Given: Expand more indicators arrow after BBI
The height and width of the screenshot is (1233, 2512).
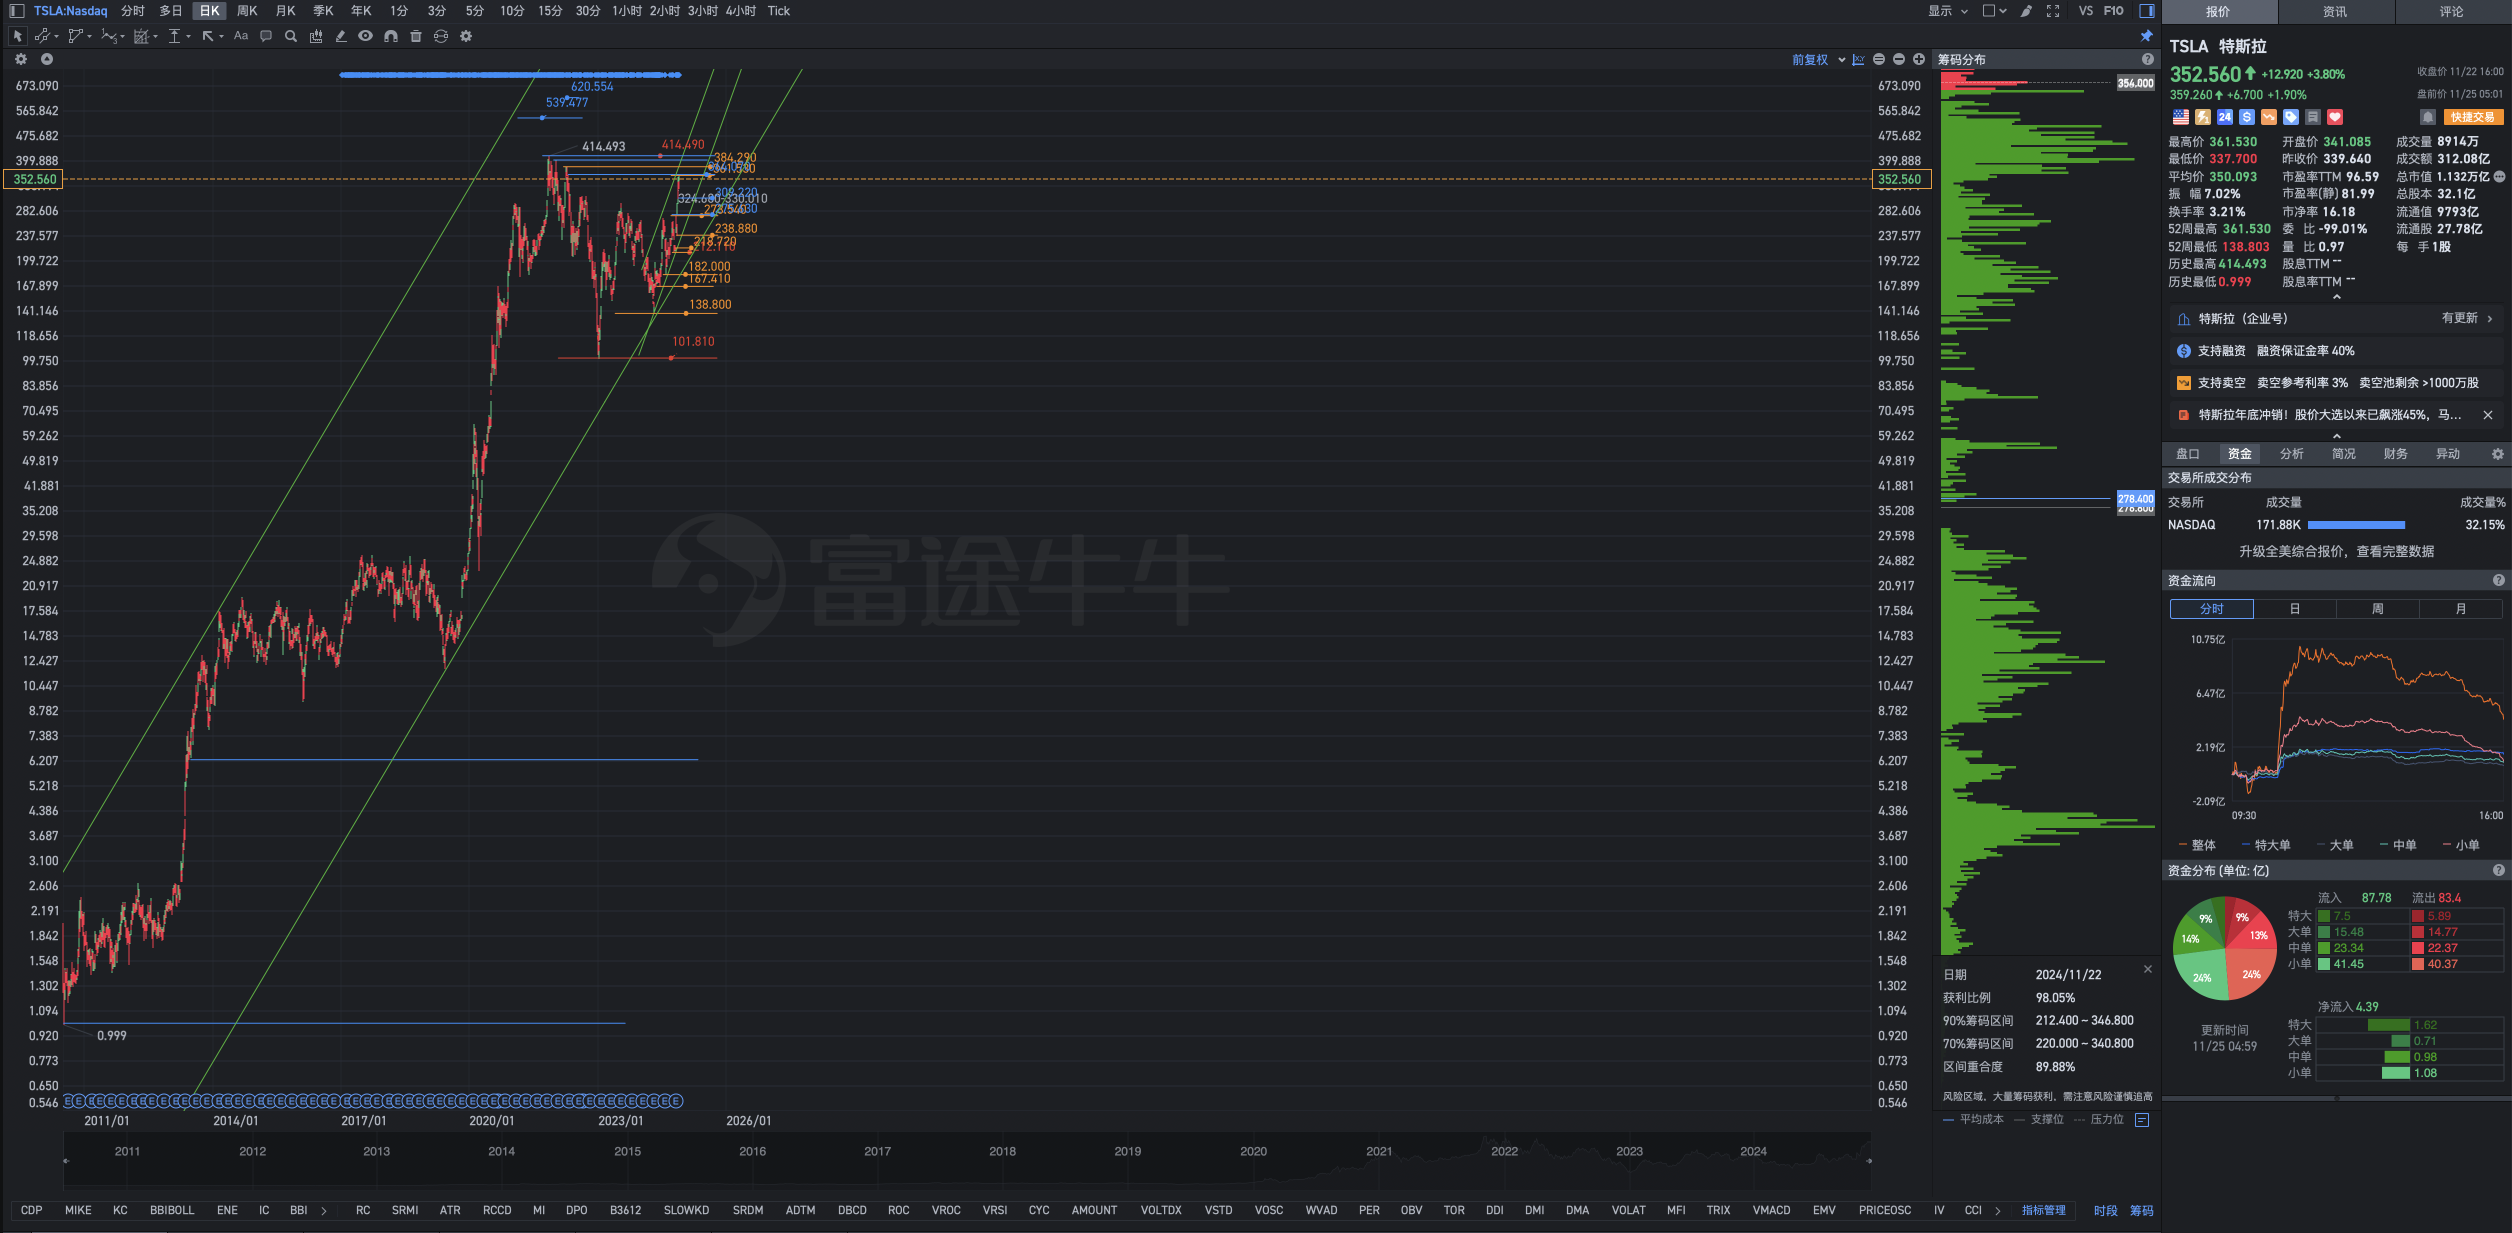Looking at the screenshot, I should tap(324, 1211).
